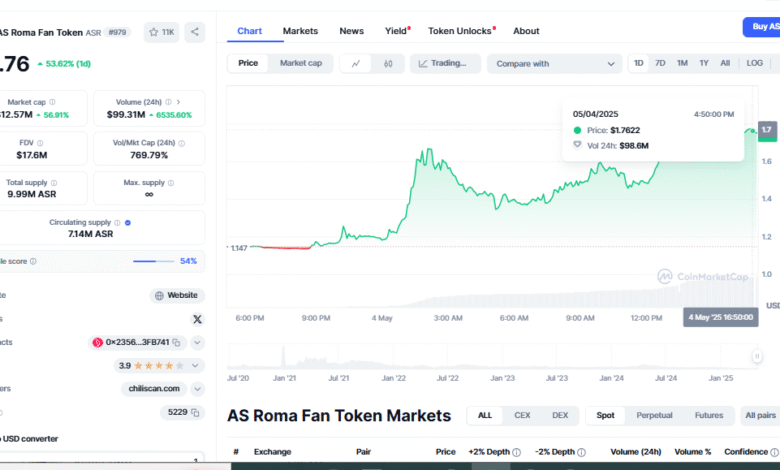Expand the contracts list chevron

tap(197, 343)
